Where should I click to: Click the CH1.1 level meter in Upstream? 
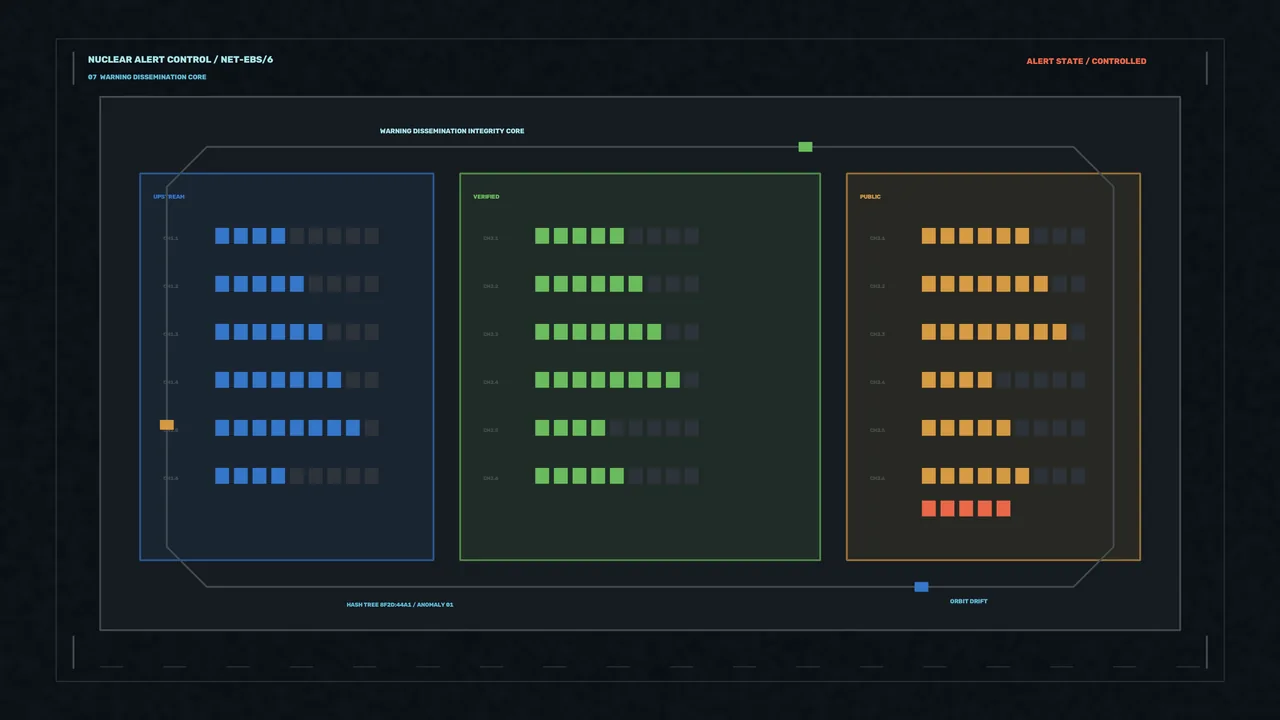click(x=297, y=236)
